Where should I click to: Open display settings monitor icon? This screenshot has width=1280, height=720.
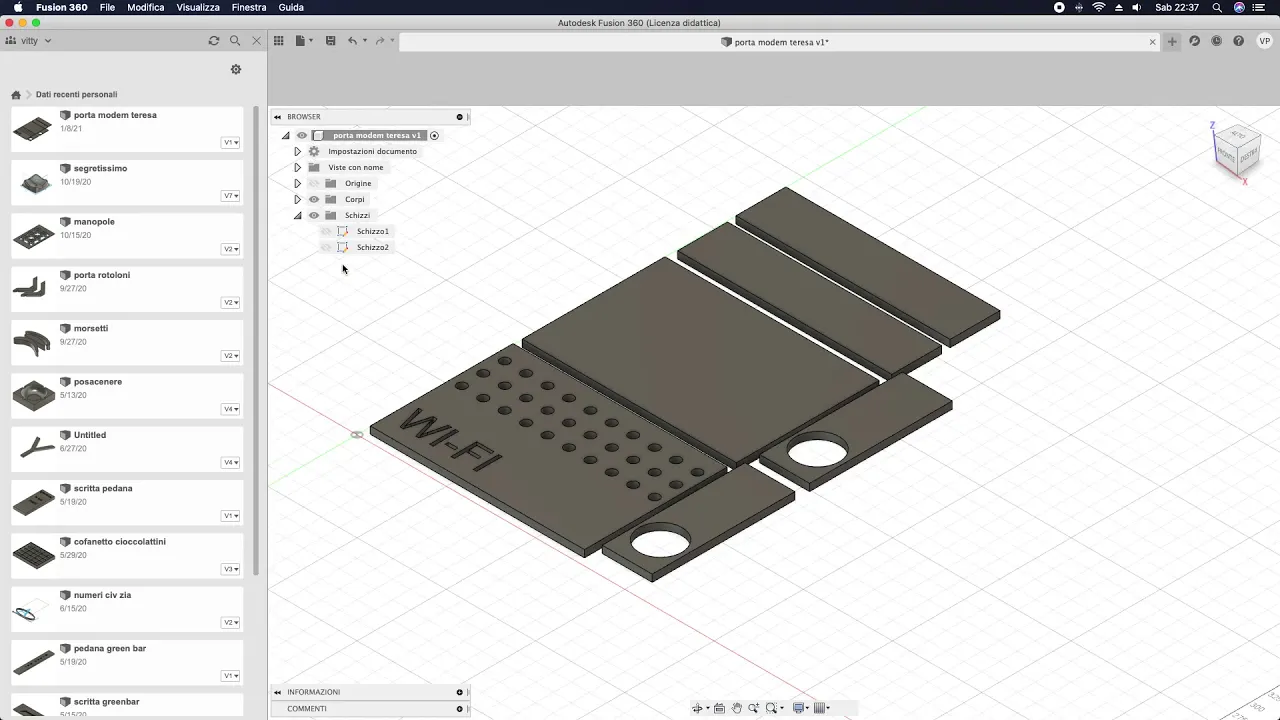(x=800, y=708)
